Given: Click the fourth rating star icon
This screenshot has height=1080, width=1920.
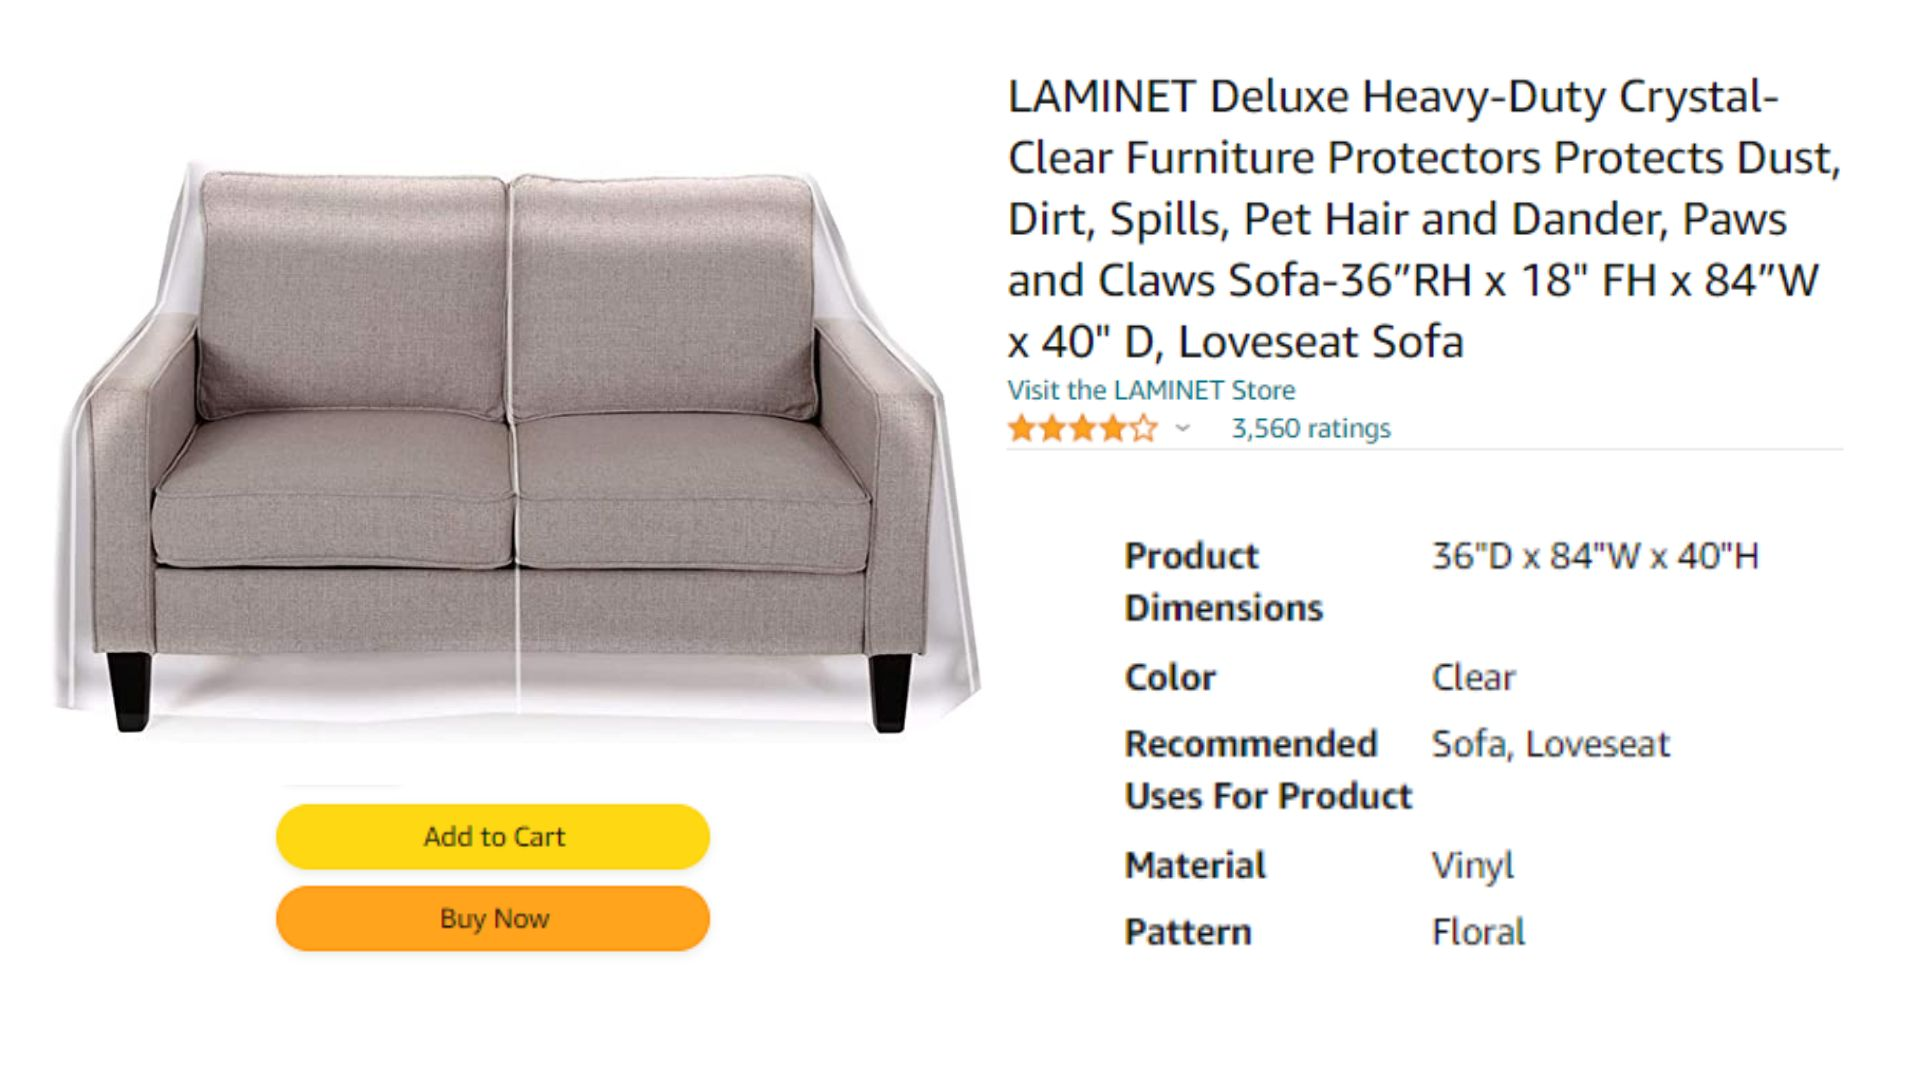Looking at the screenshot, I should tap(1113, 429).
